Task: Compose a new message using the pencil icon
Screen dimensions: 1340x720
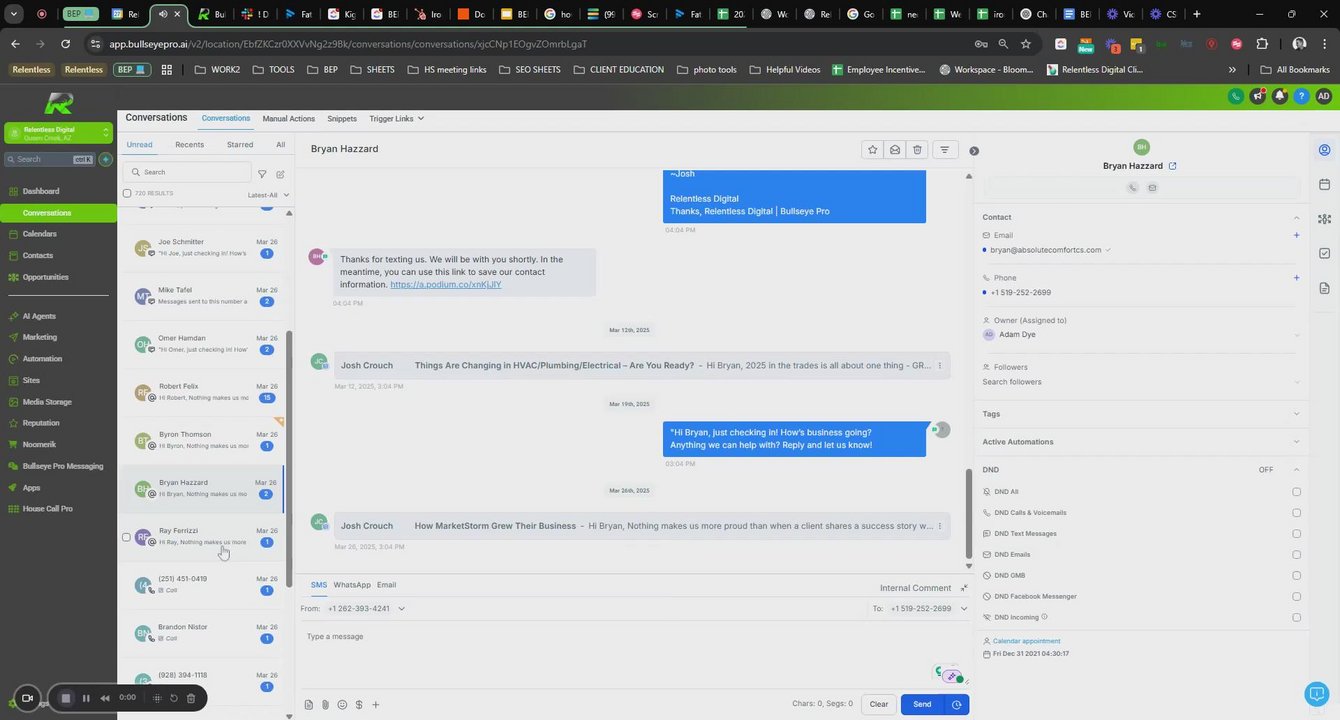Action: coord(280,174)
